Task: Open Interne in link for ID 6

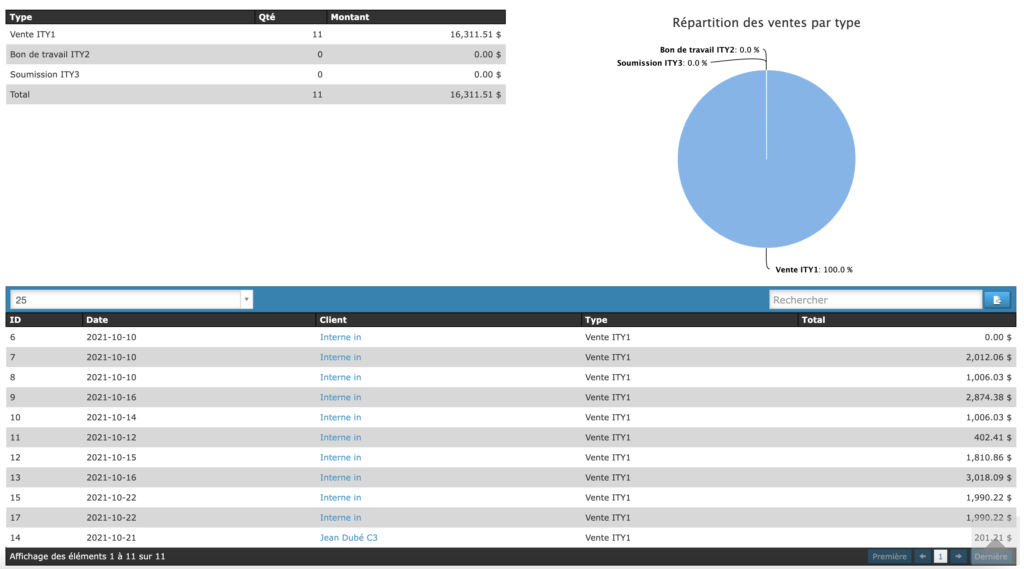Action: coord(340,337)
